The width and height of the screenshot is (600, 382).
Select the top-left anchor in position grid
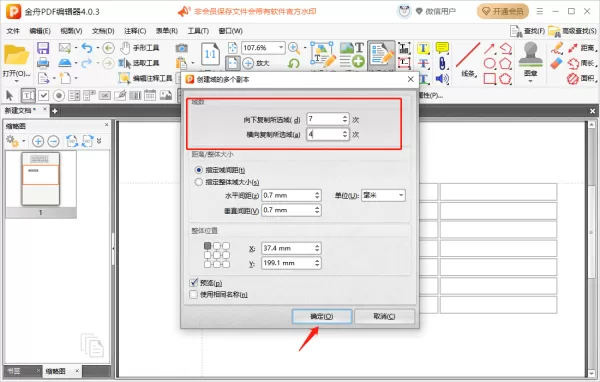207,245
